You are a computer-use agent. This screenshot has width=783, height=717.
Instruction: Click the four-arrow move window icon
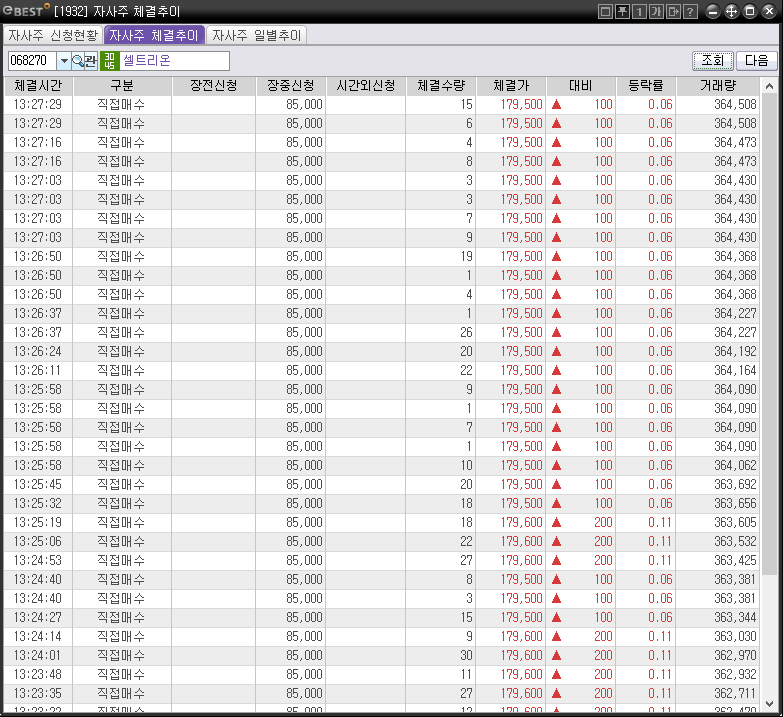point(731,11)
